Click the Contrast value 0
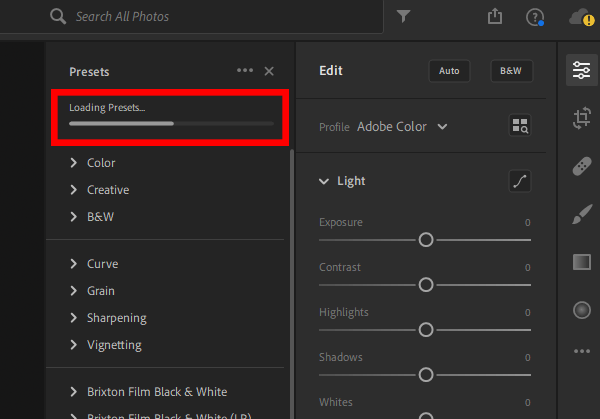Image resolution: width=600 pixels, height=419 pixels. pos(528,267)
